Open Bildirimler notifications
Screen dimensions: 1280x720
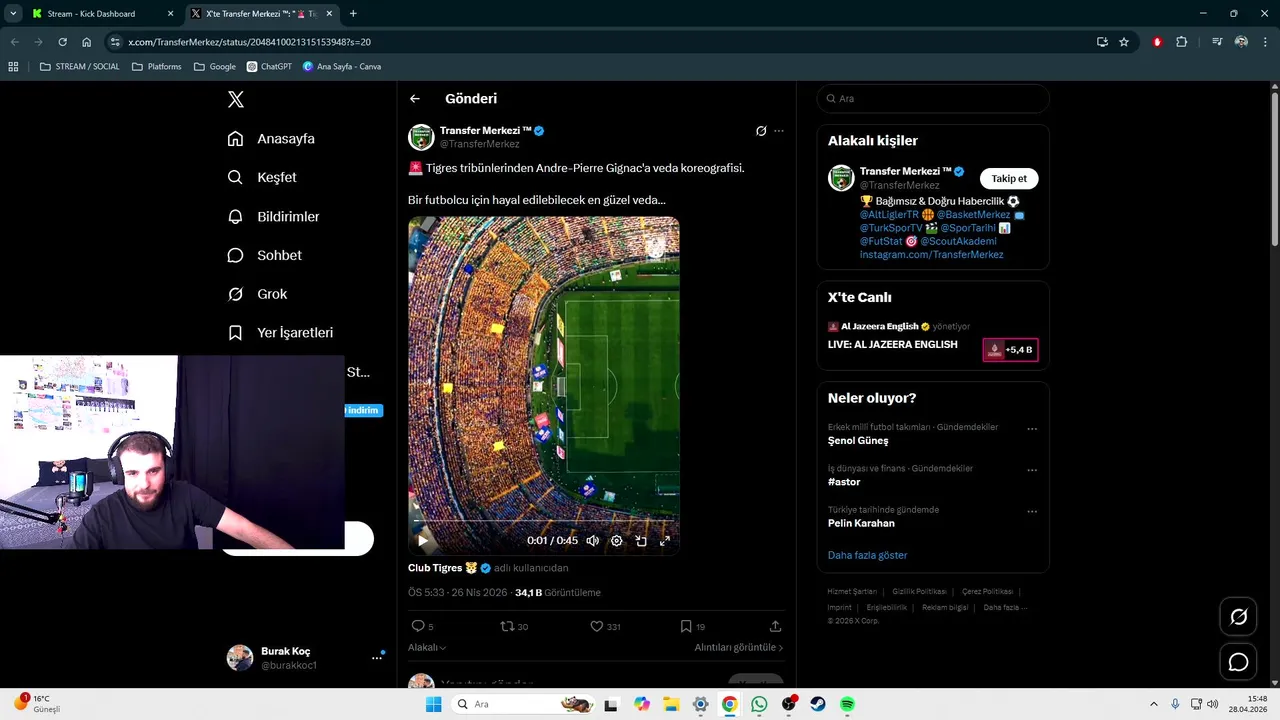(273, 216)
